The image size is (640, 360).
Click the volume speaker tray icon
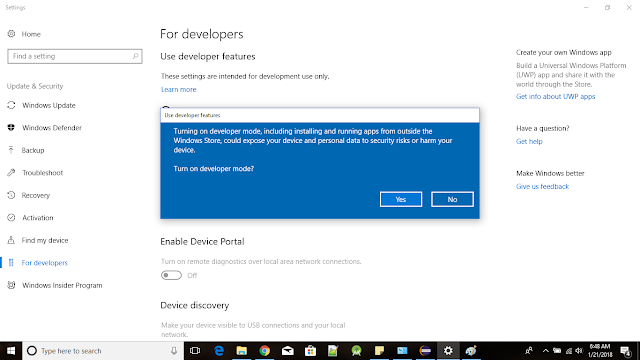(579, 351)
